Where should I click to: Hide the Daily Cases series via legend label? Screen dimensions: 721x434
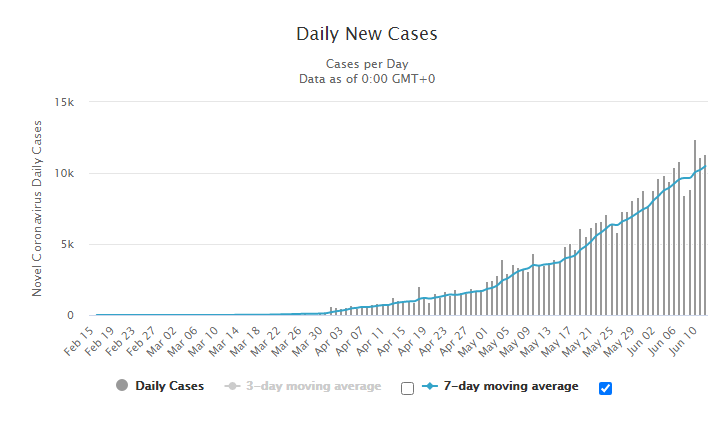pyautogui.click(x=169, y=386)
